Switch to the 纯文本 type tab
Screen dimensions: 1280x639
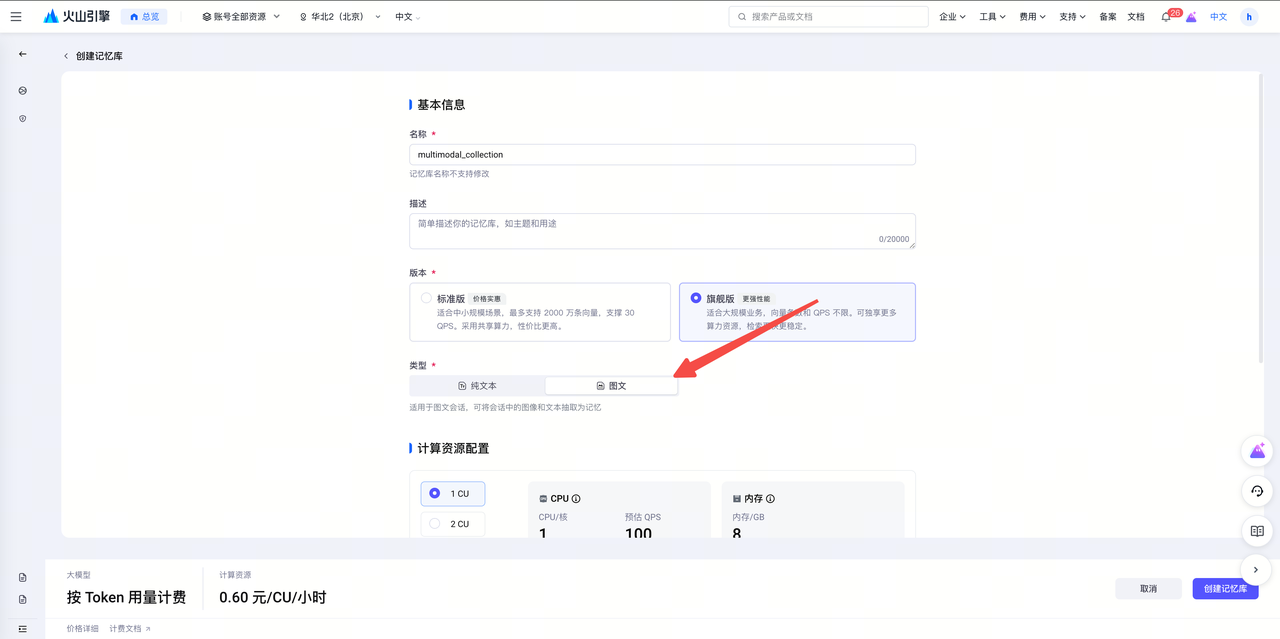click(x=477, y=385)
